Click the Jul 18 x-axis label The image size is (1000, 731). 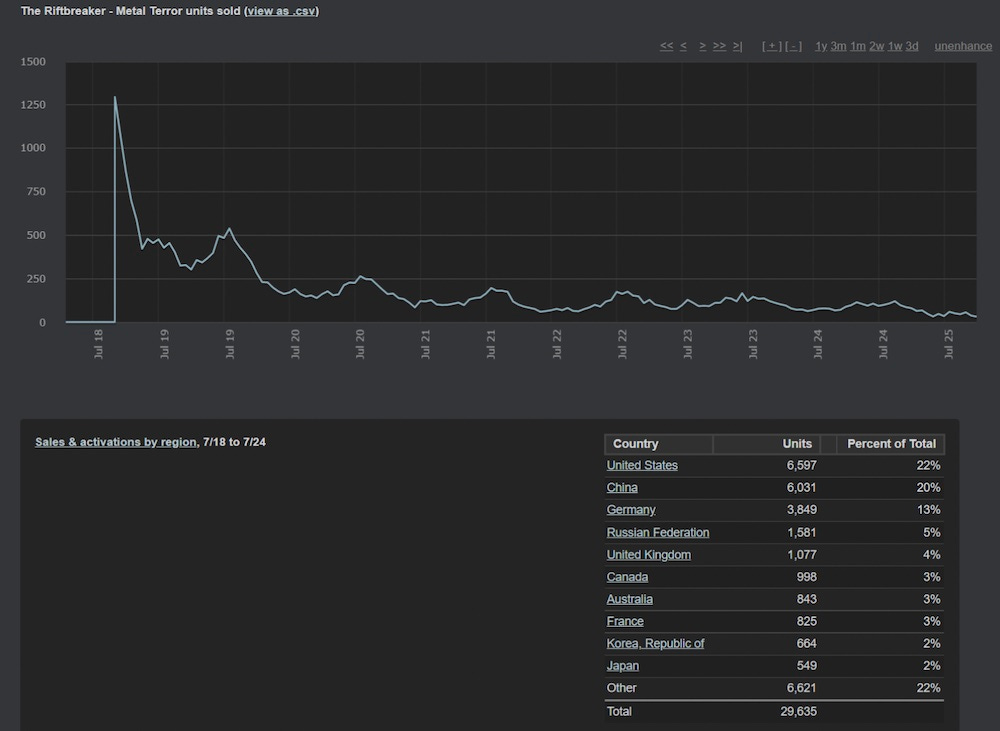[98, 344]
